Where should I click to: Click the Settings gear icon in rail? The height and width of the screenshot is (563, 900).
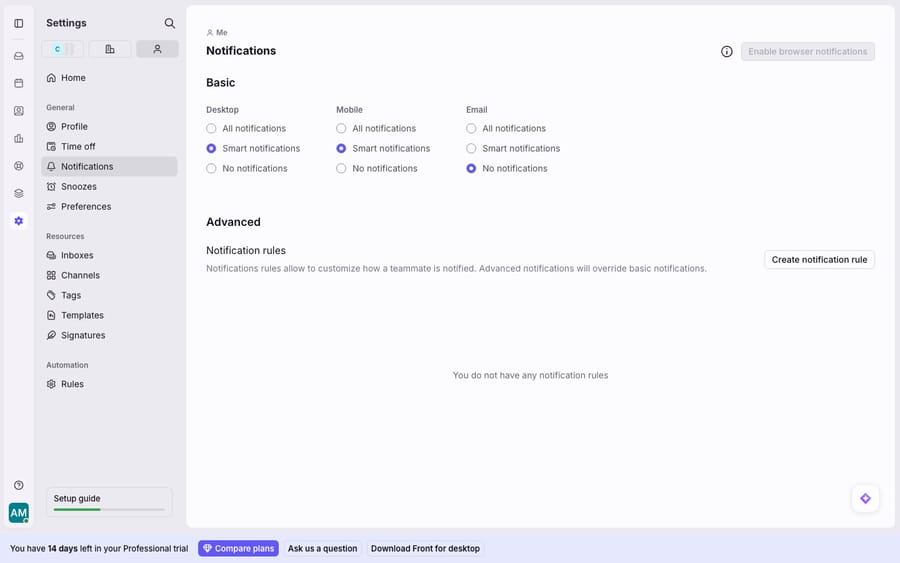18,221
